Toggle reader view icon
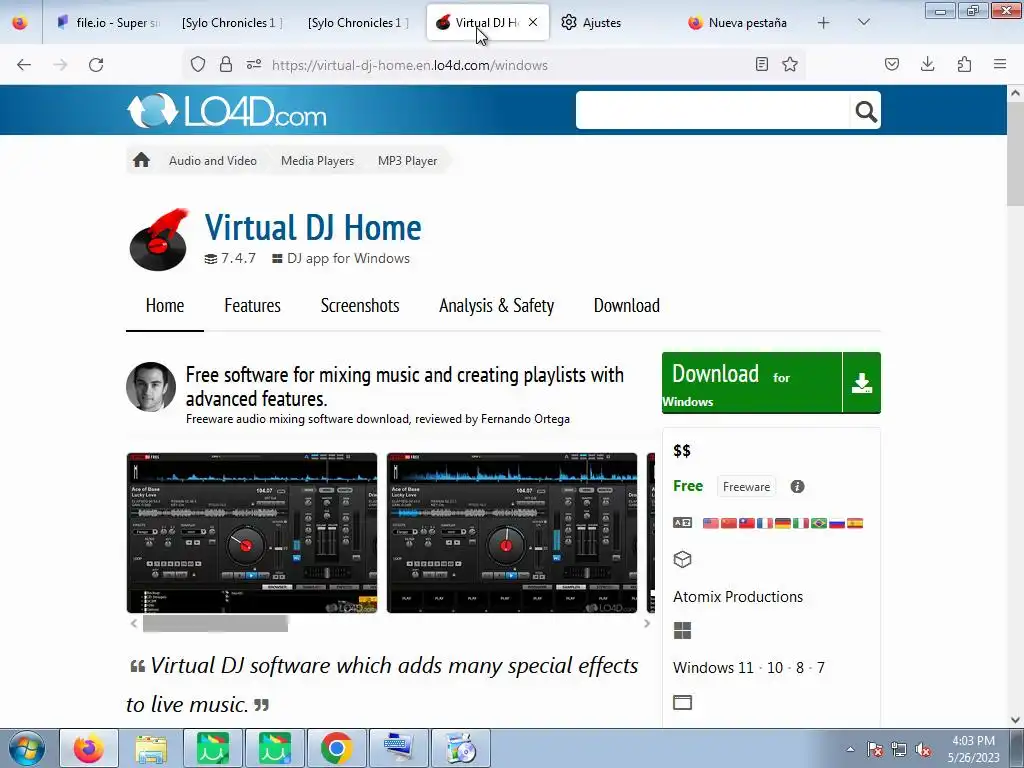 (761, 65)
